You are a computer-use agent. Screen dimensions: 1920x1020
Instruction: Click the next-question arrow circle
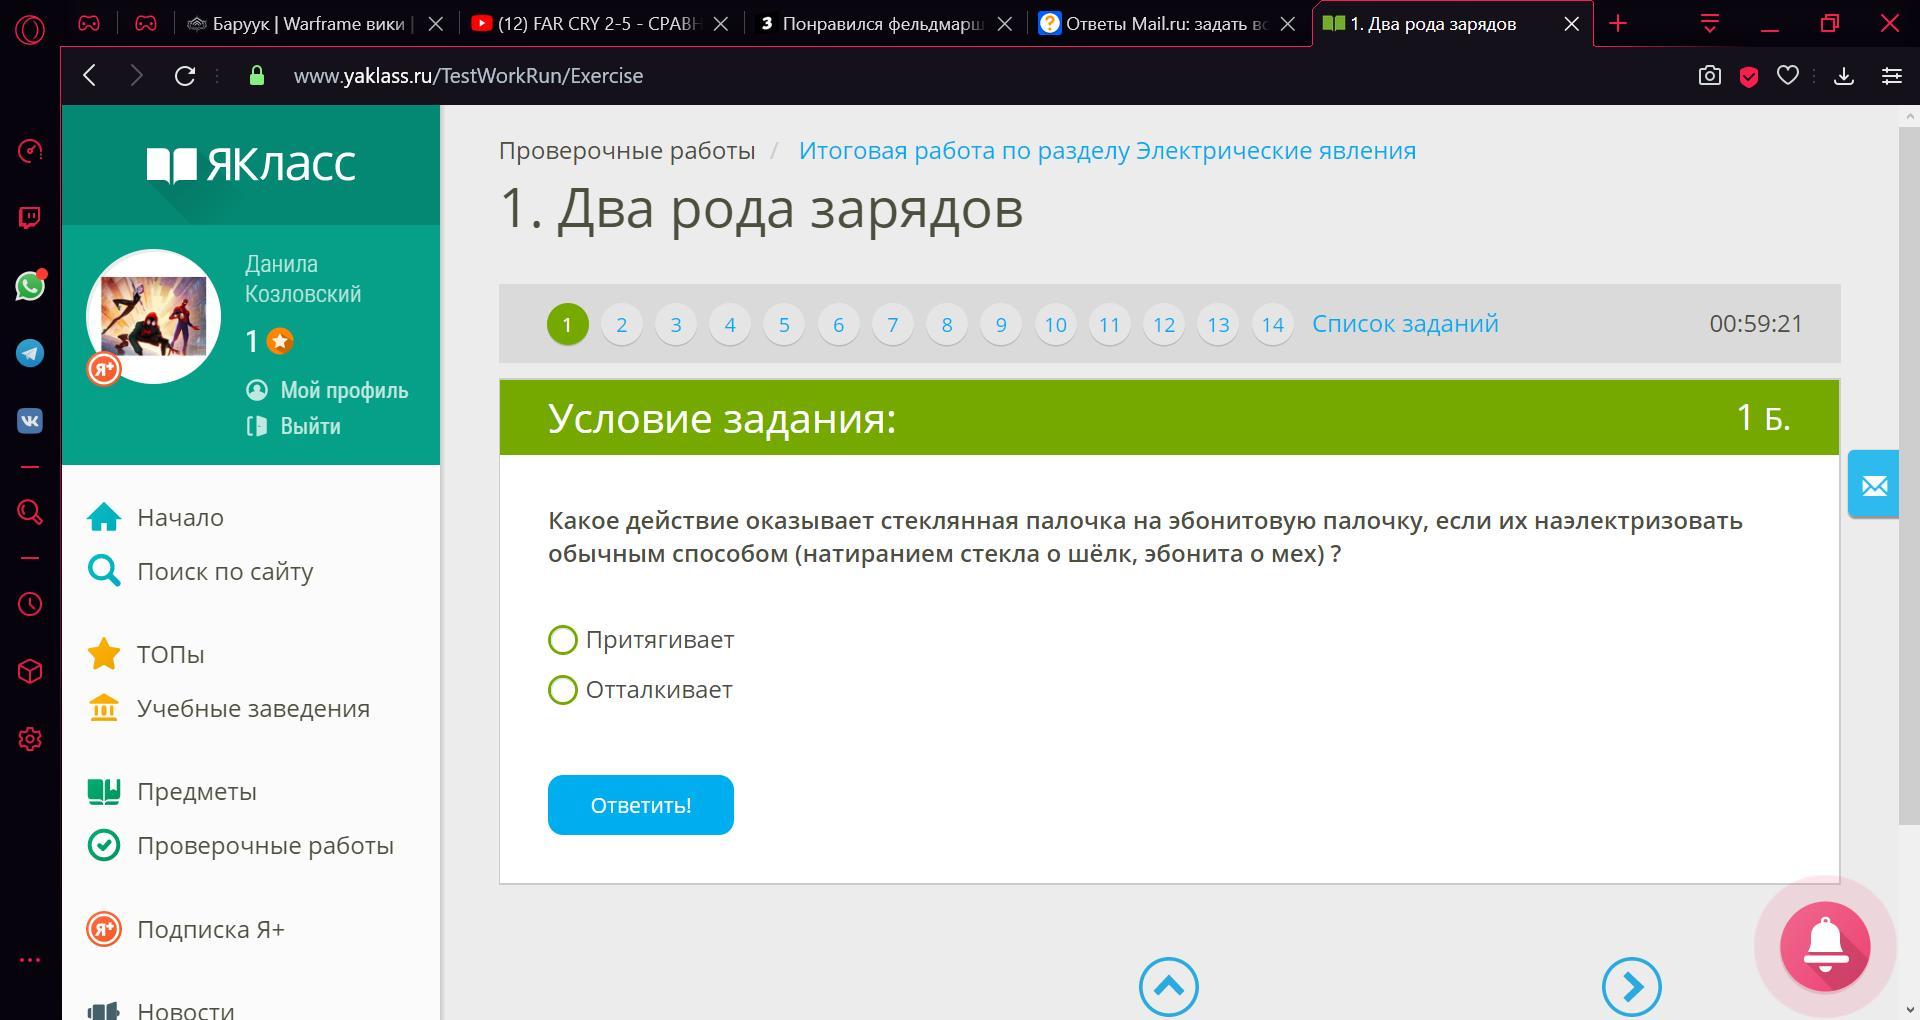[1631, 987]
